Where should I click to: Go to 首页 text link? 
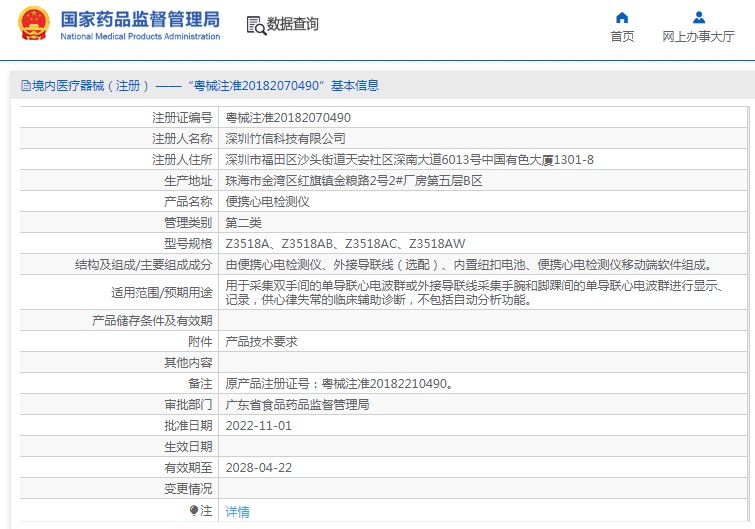tap(622, 37)
